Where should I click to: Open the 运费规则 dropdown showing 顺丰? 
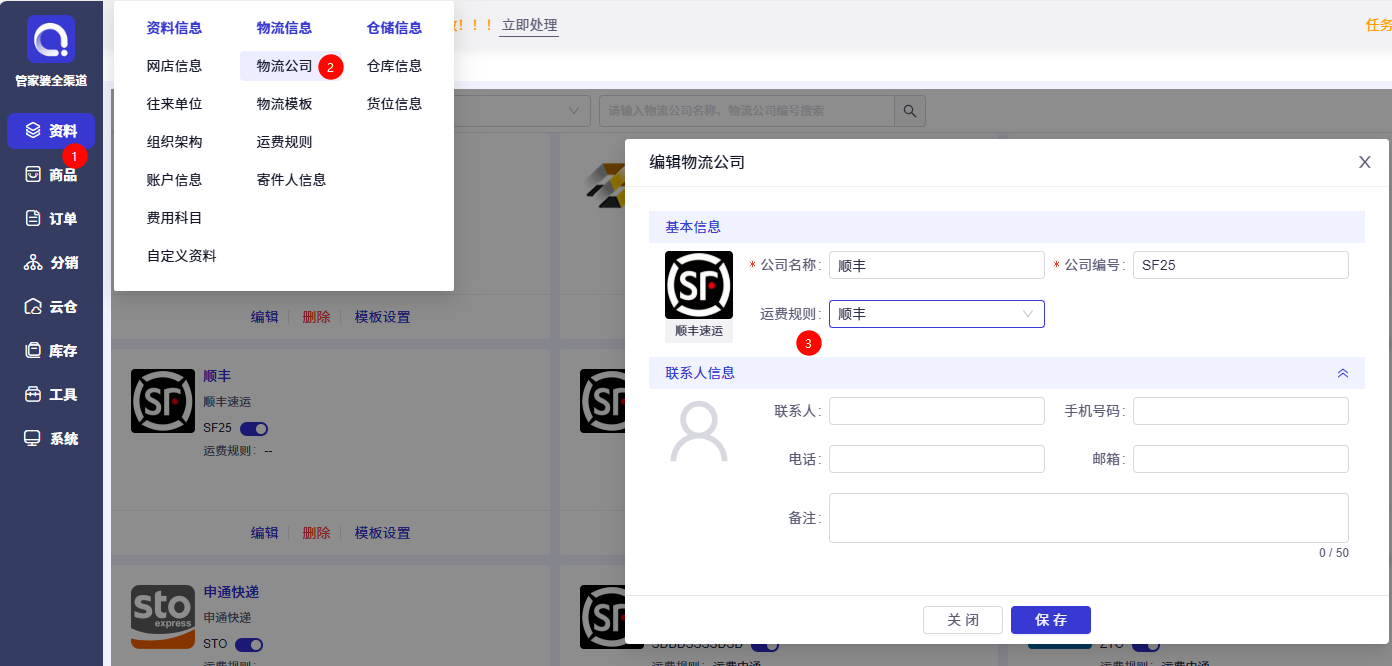click(937, 314)
